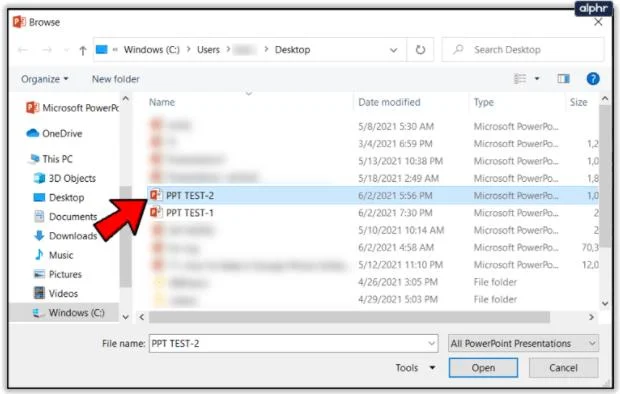620x394 pixels.
Task: Select the PPT TEST-1 file name
Action: pos(190,213)
